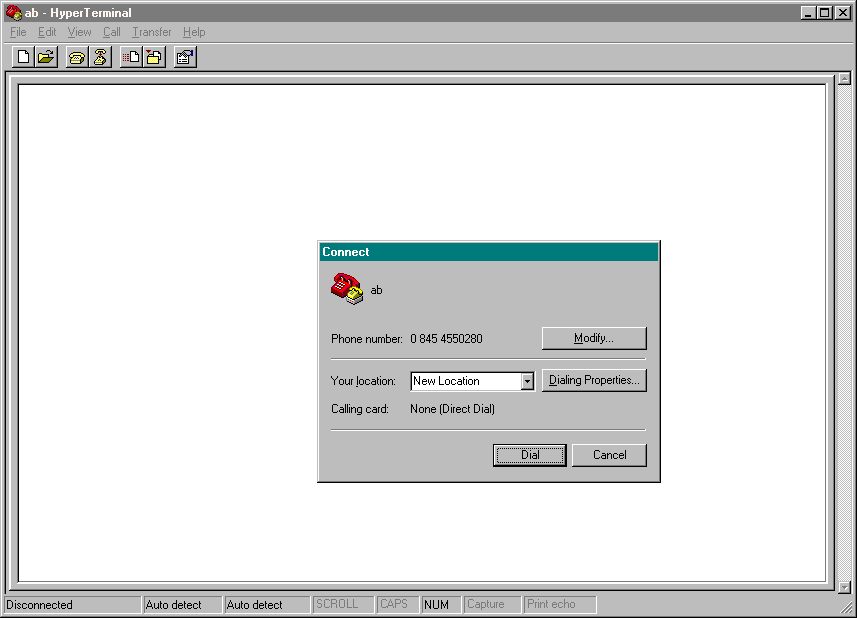Open the Edit menu
Image resolution: width=857 pixels, height=618 pixels.
(x=47, y=32)
